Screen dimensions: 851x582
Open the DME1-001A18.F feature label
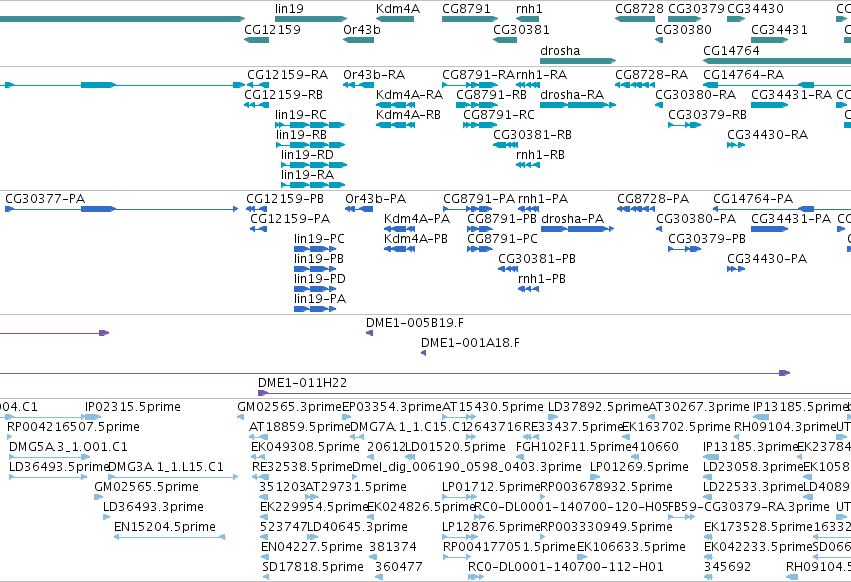point(470,343)
